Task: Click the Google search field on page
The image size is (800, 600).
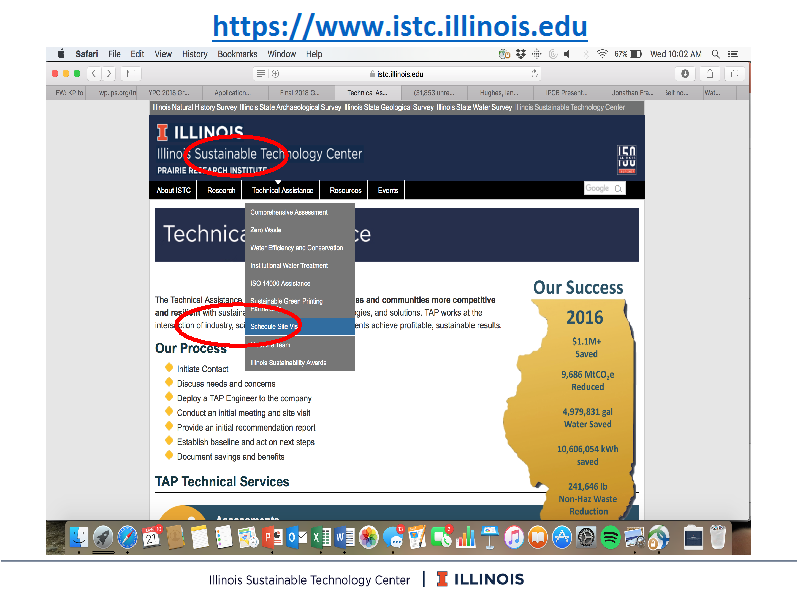Action: 598,188
